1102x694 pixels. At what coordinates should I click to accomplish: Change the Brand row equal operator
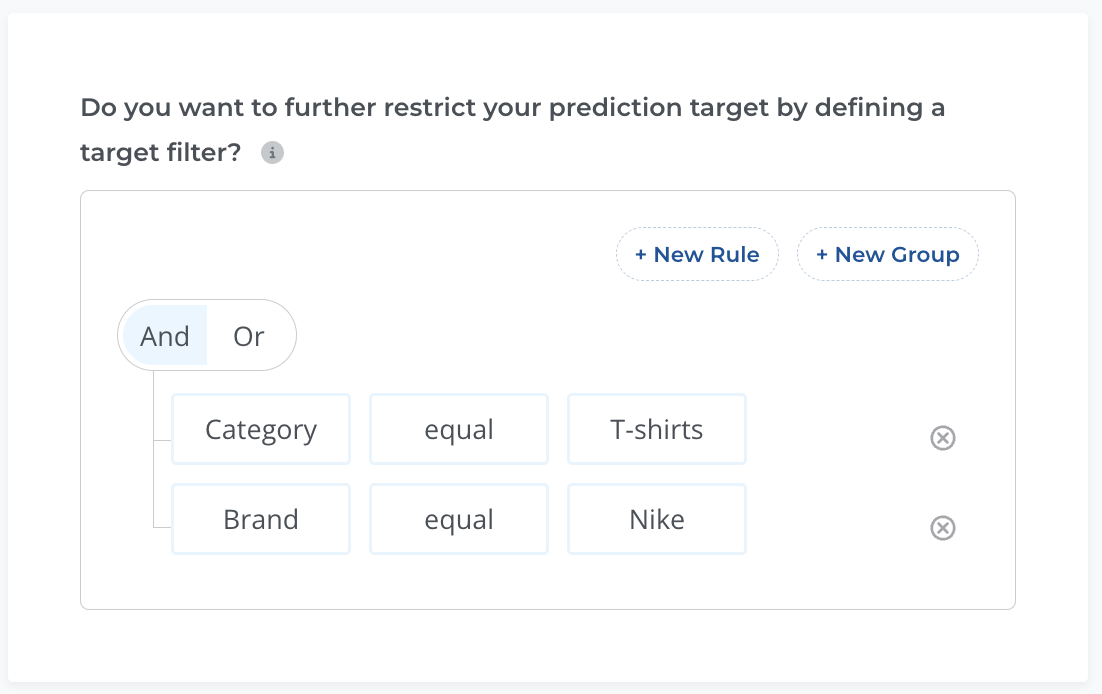click(x=459, y=519)
